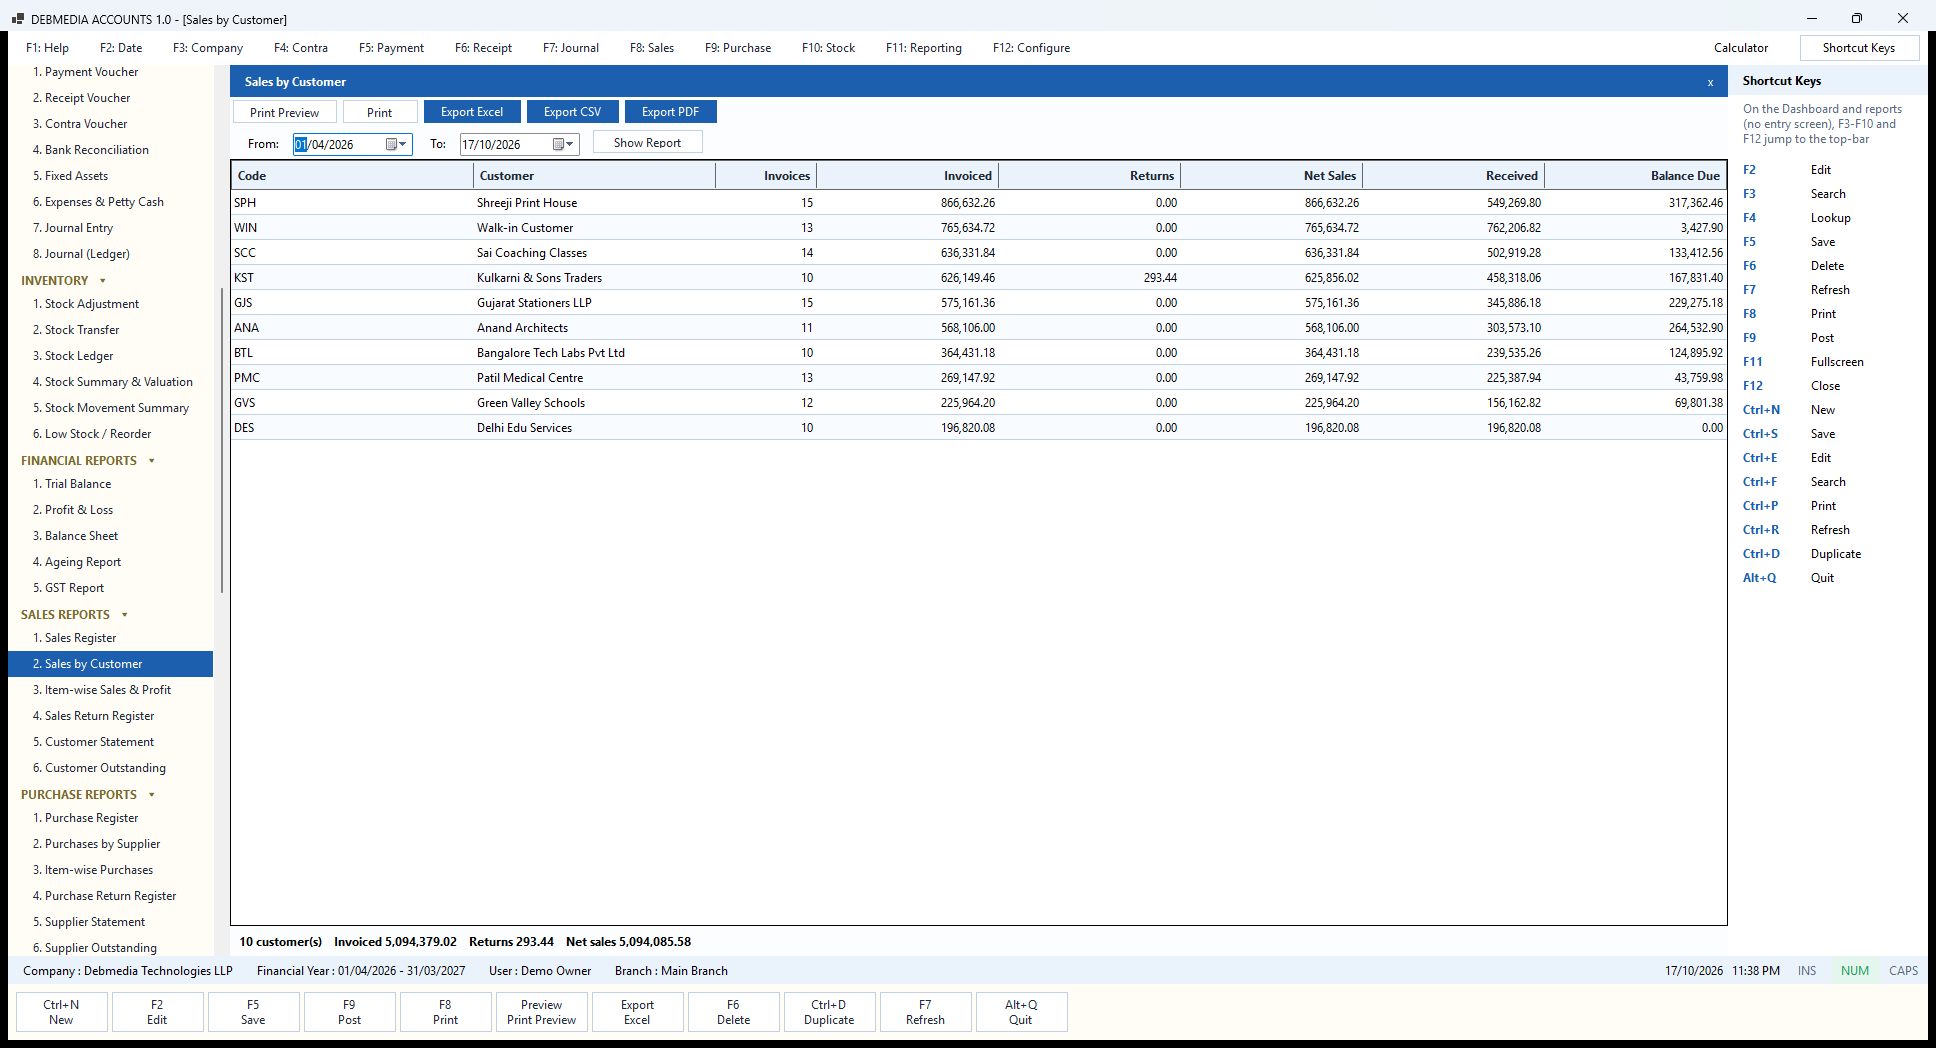The height and width of the screenshot is (1048, 1936).
Task: Click the F7 Refresh footer button
Action: [925, 1012]
